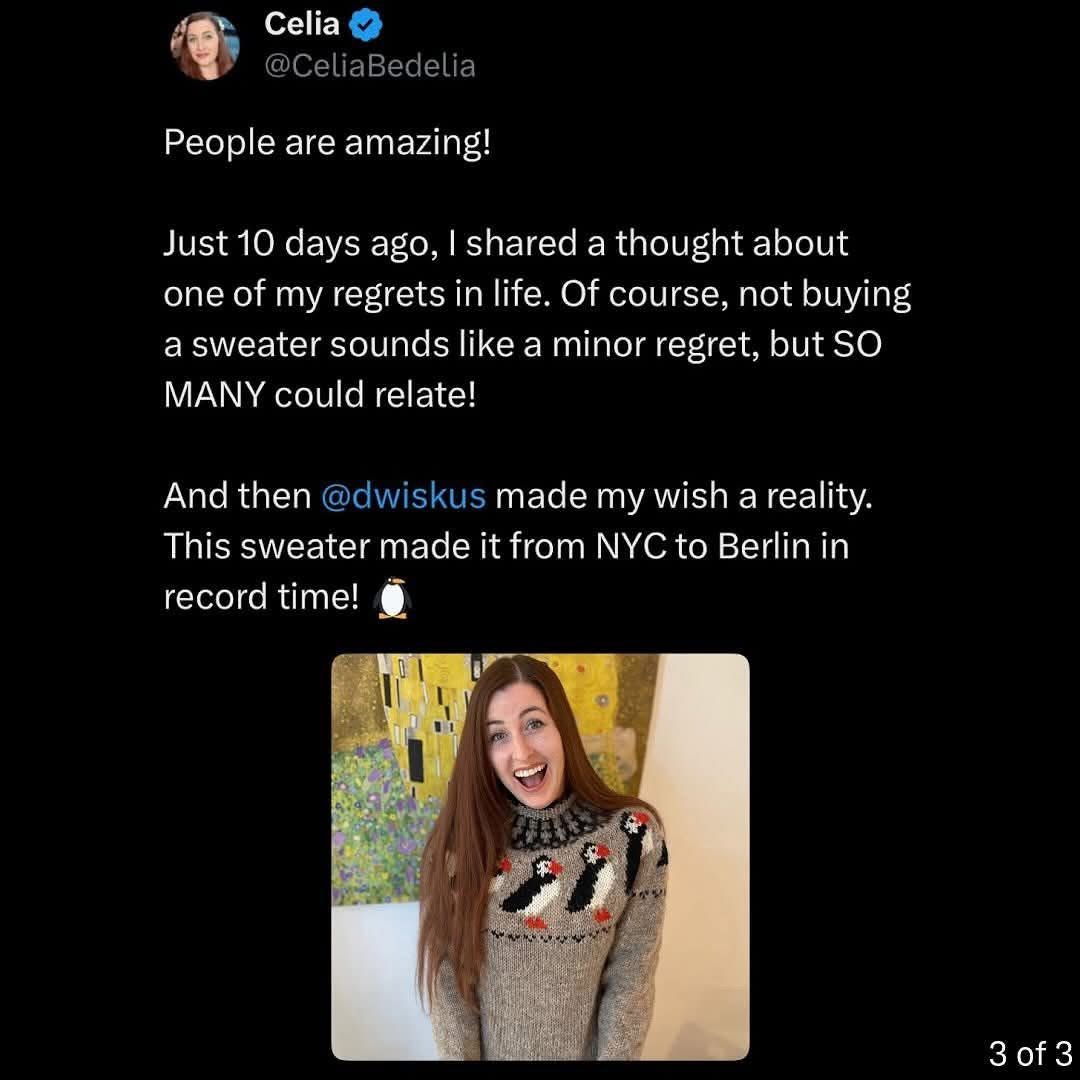This screenshot has height=1080, width=1080.
Task: Click the blue verified checkmark badge
Action: pyautogui.click(x=365, y=25)
